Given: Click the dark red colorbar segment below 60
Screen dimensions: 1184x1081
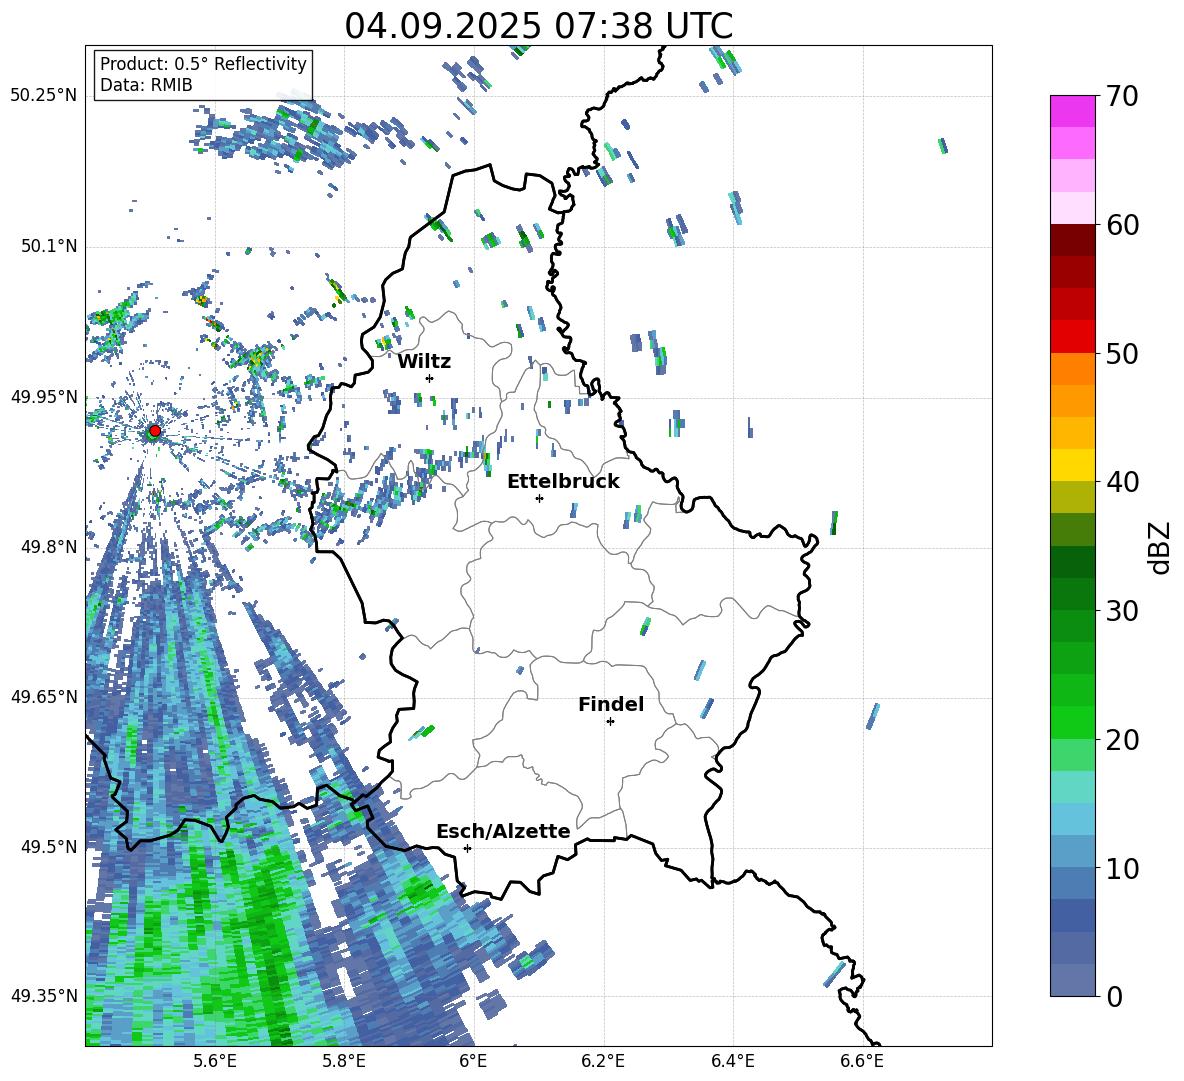Looking at the screenshot, I should pyautogui.click(x=1073, y=240).
